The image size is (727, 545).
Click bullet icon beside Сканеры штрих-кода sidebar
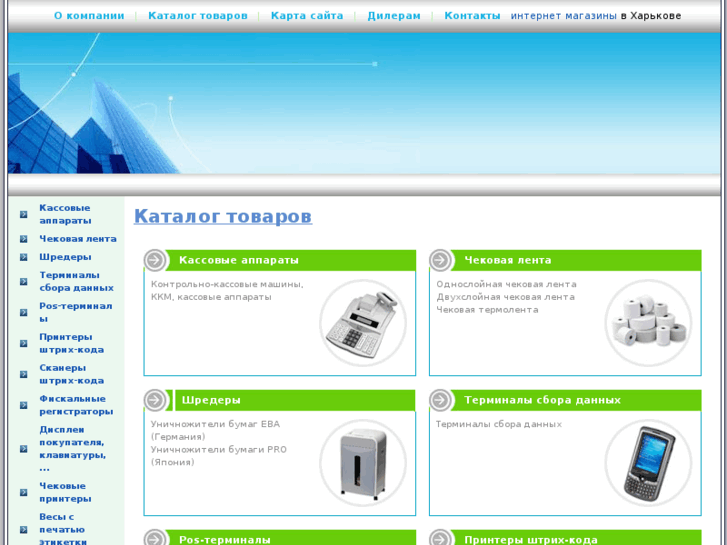tap(24, 374)
